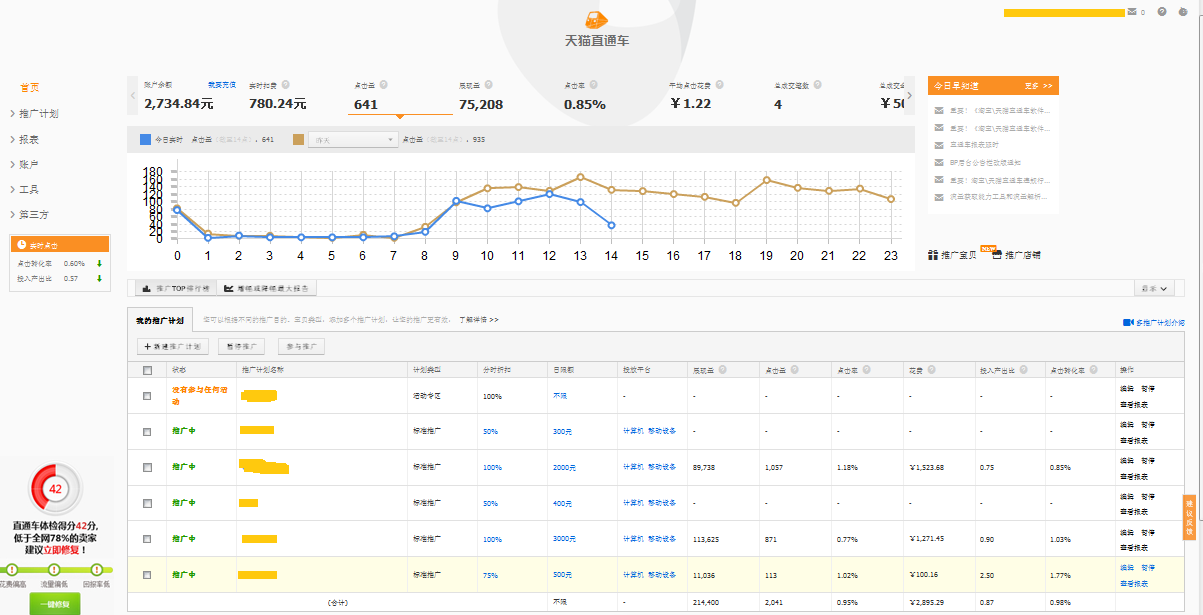
Task: Click the 推广店铺 shop icon
Action: pos(996,255)
